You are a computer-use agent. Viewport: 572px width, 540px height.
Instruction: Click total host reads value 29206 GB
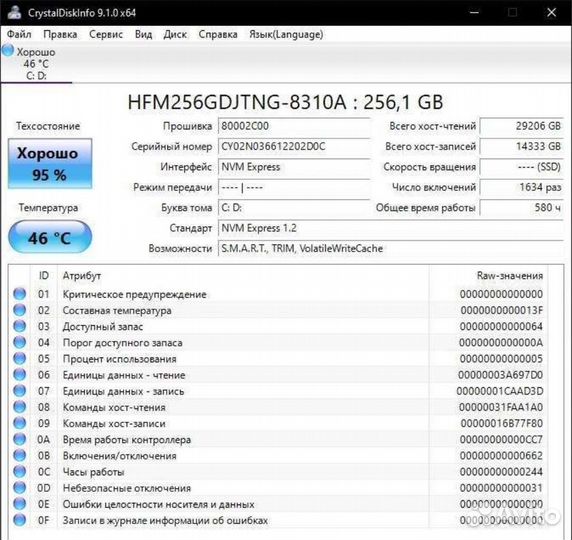522,126
